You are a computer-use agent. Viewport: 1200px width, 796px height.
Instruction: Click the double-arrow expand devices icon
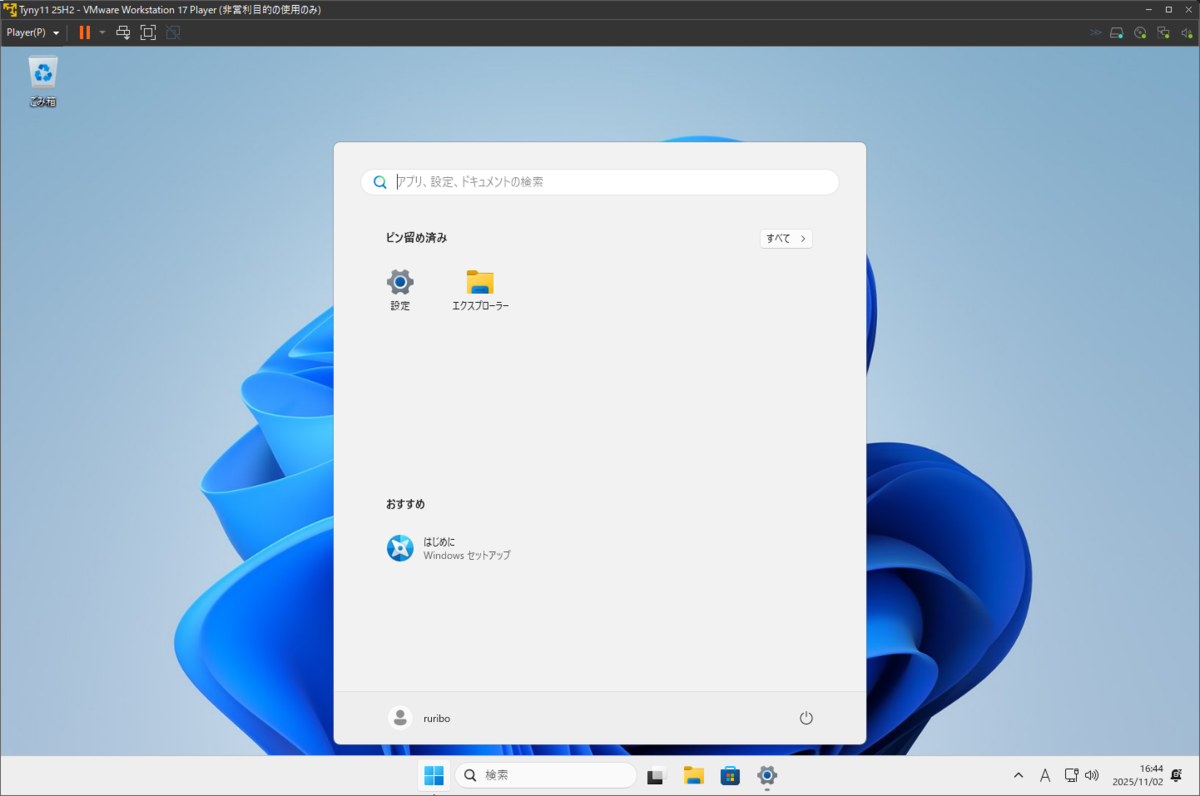(x=1096, y=32)
